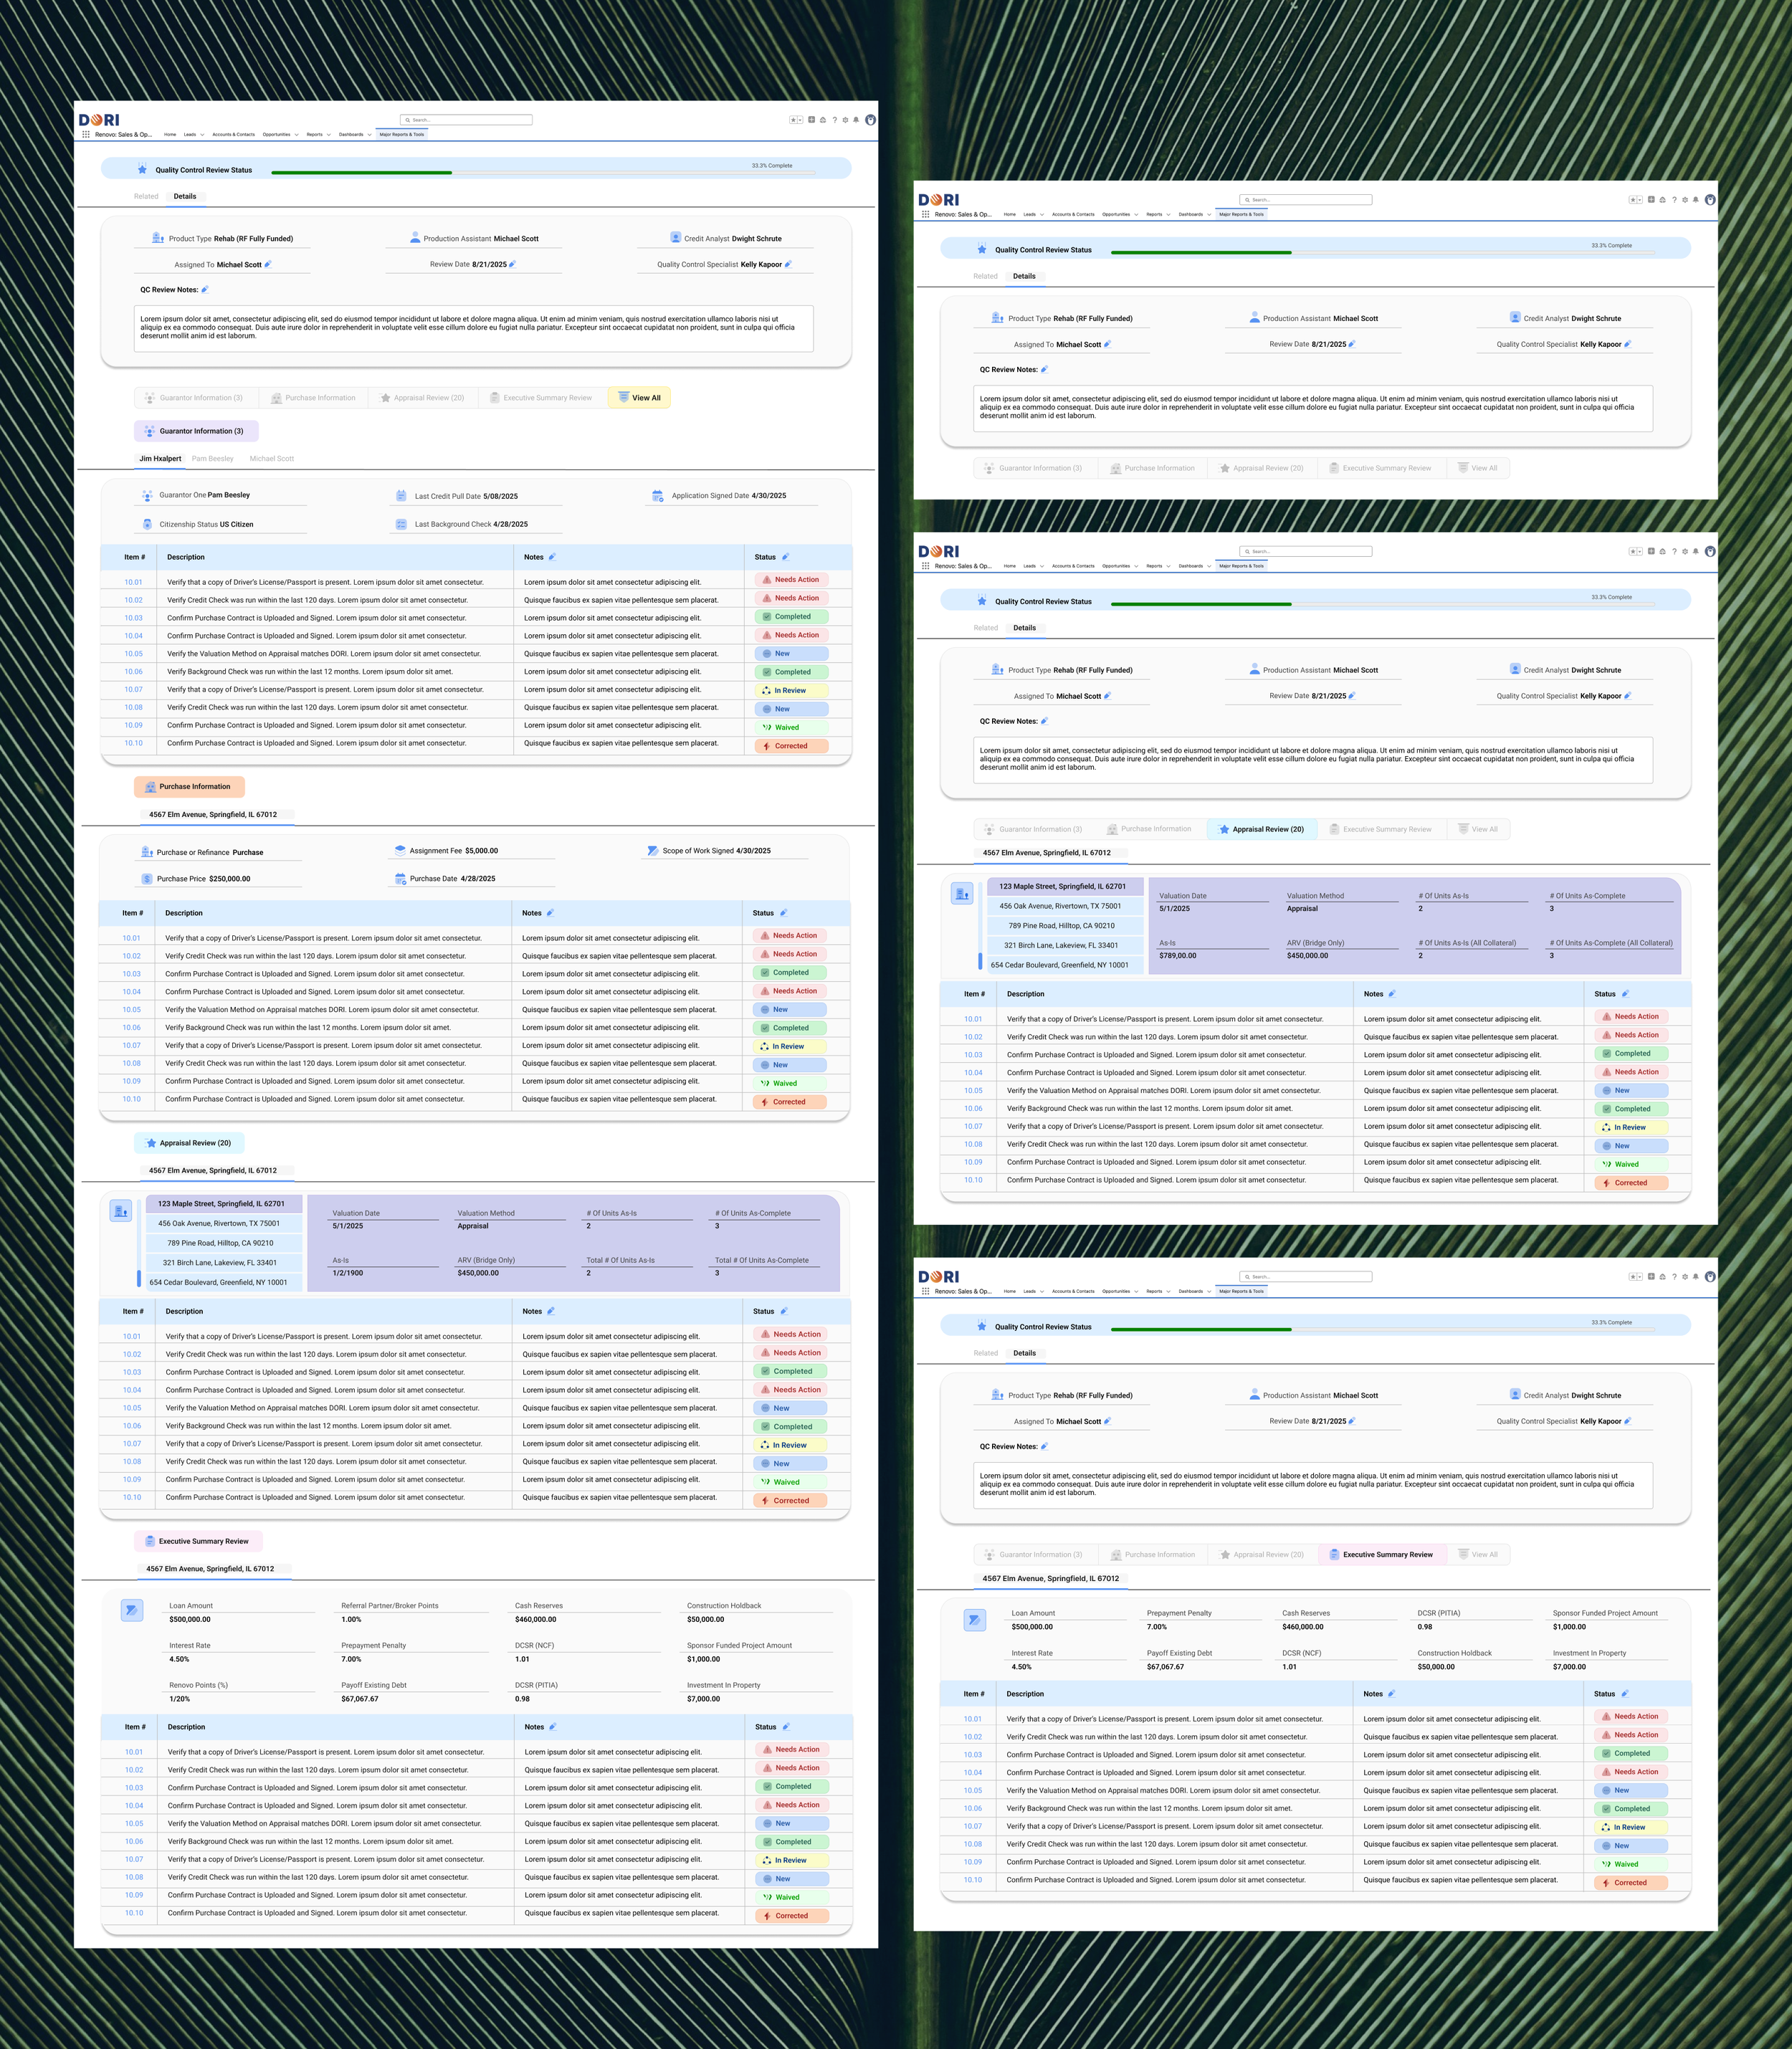Edit Assigned To pencil in tall left frame
The width and height of the screenshot is (1792, 2049).
coord(268,265)
